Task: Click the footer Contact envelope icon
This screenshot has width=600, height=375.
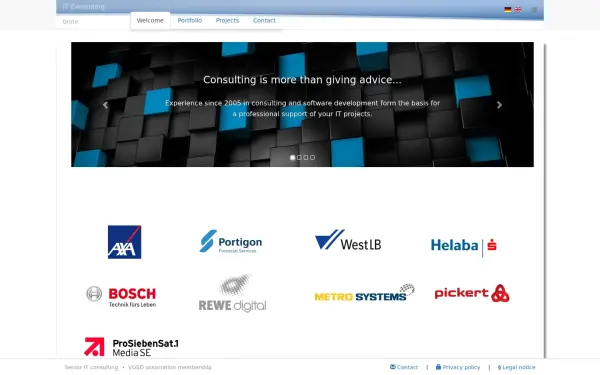Action: (393, 367)
